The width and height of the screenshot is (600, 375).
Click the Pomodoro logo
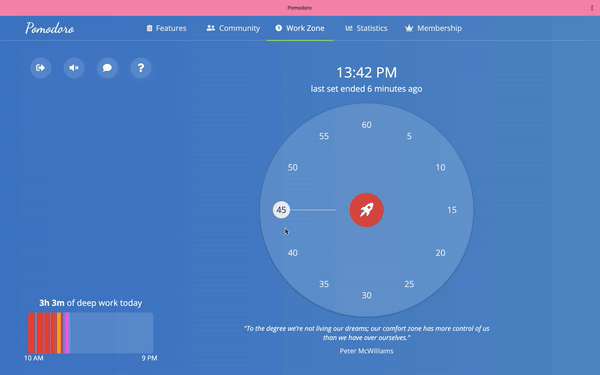point(50,28)
